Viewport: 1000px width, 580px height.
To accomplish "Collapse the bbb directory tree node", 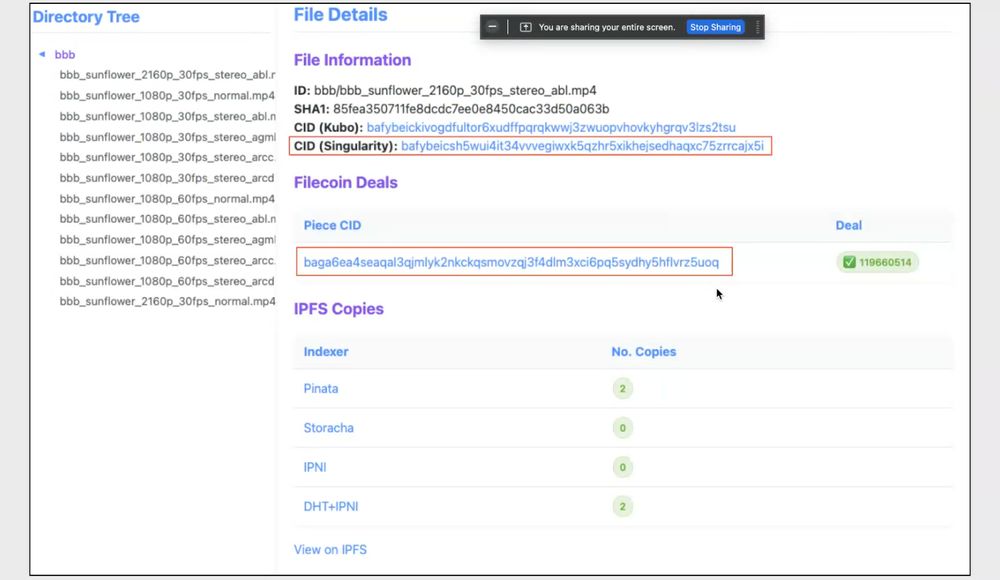I will click(40, 55).
